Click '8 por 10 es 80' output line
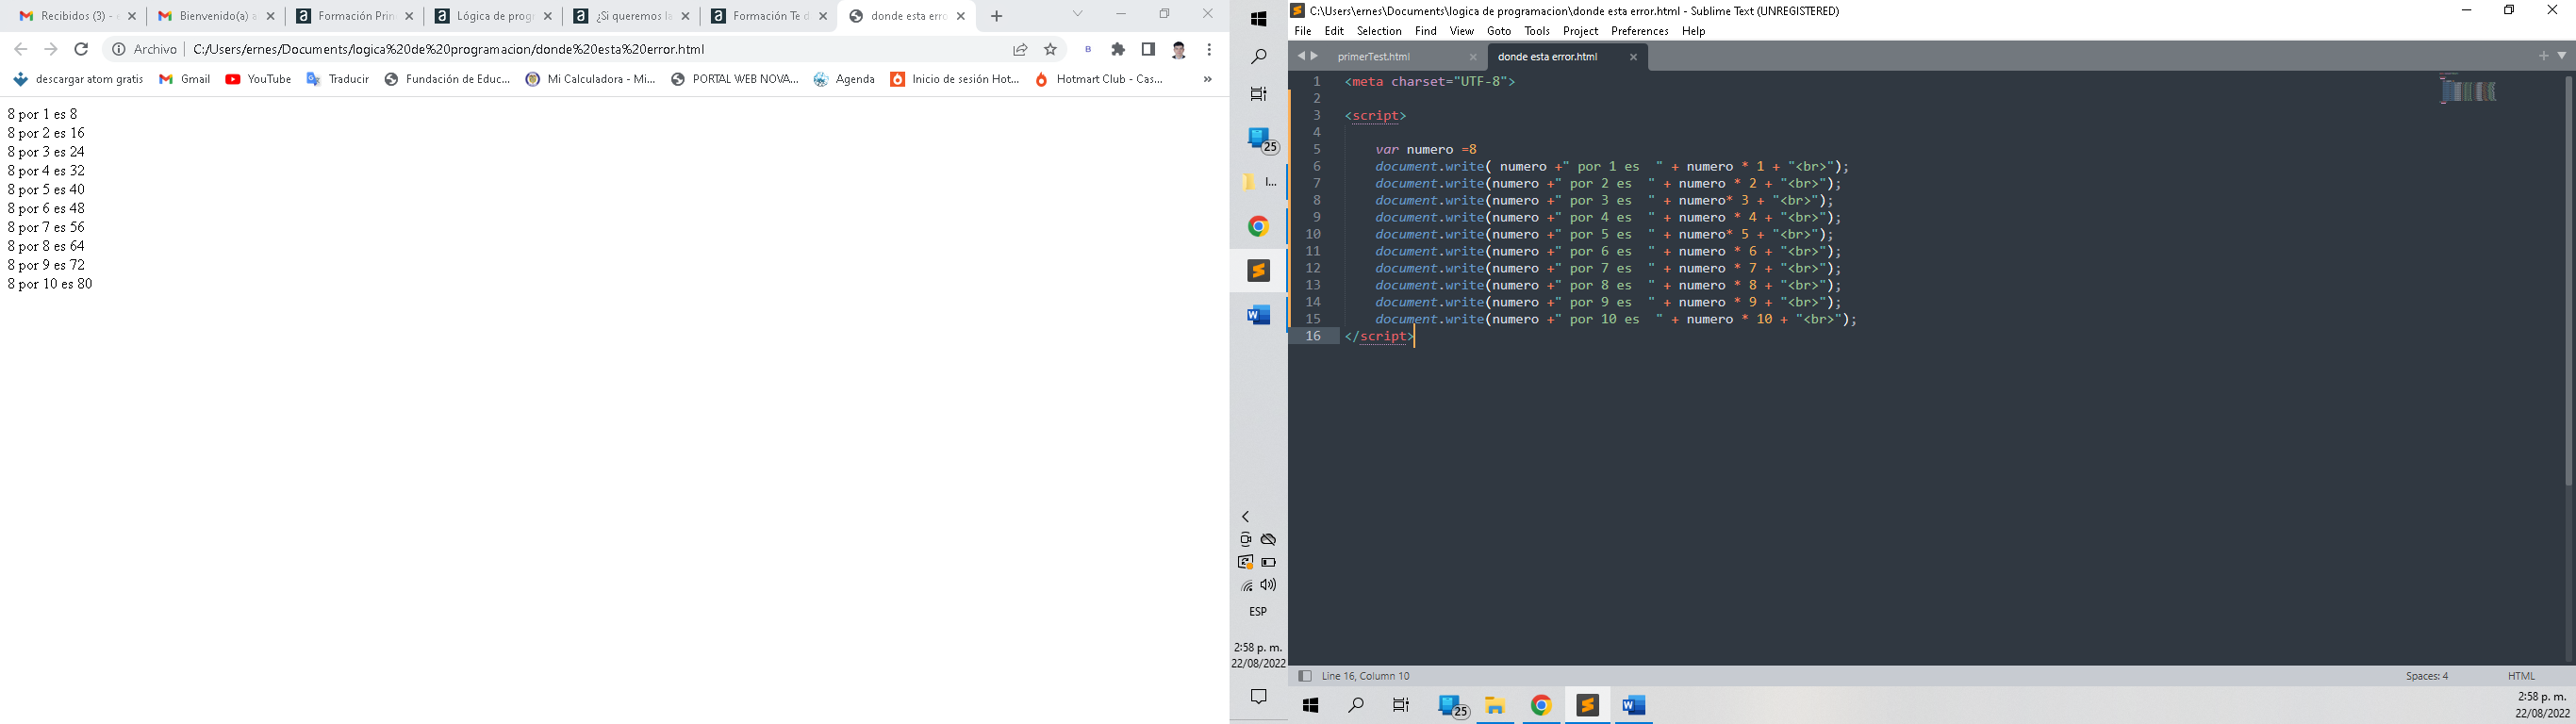Screen dimensions: 2576x724 (x=50, y=284)
